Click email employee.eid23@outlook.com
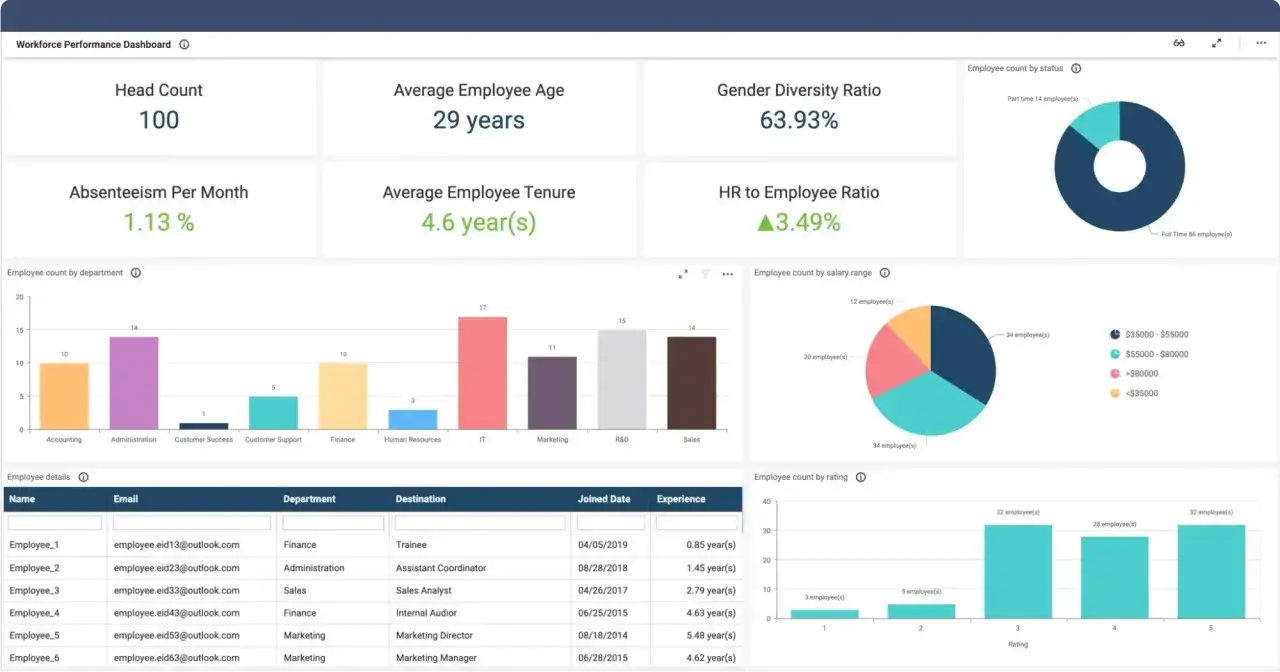1280x672 pixels. (177, 568)
